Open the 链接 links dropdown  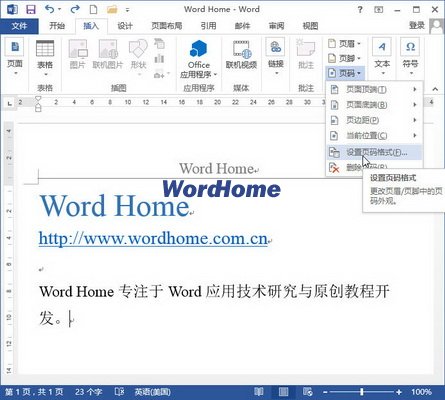[x=276, y=57]
